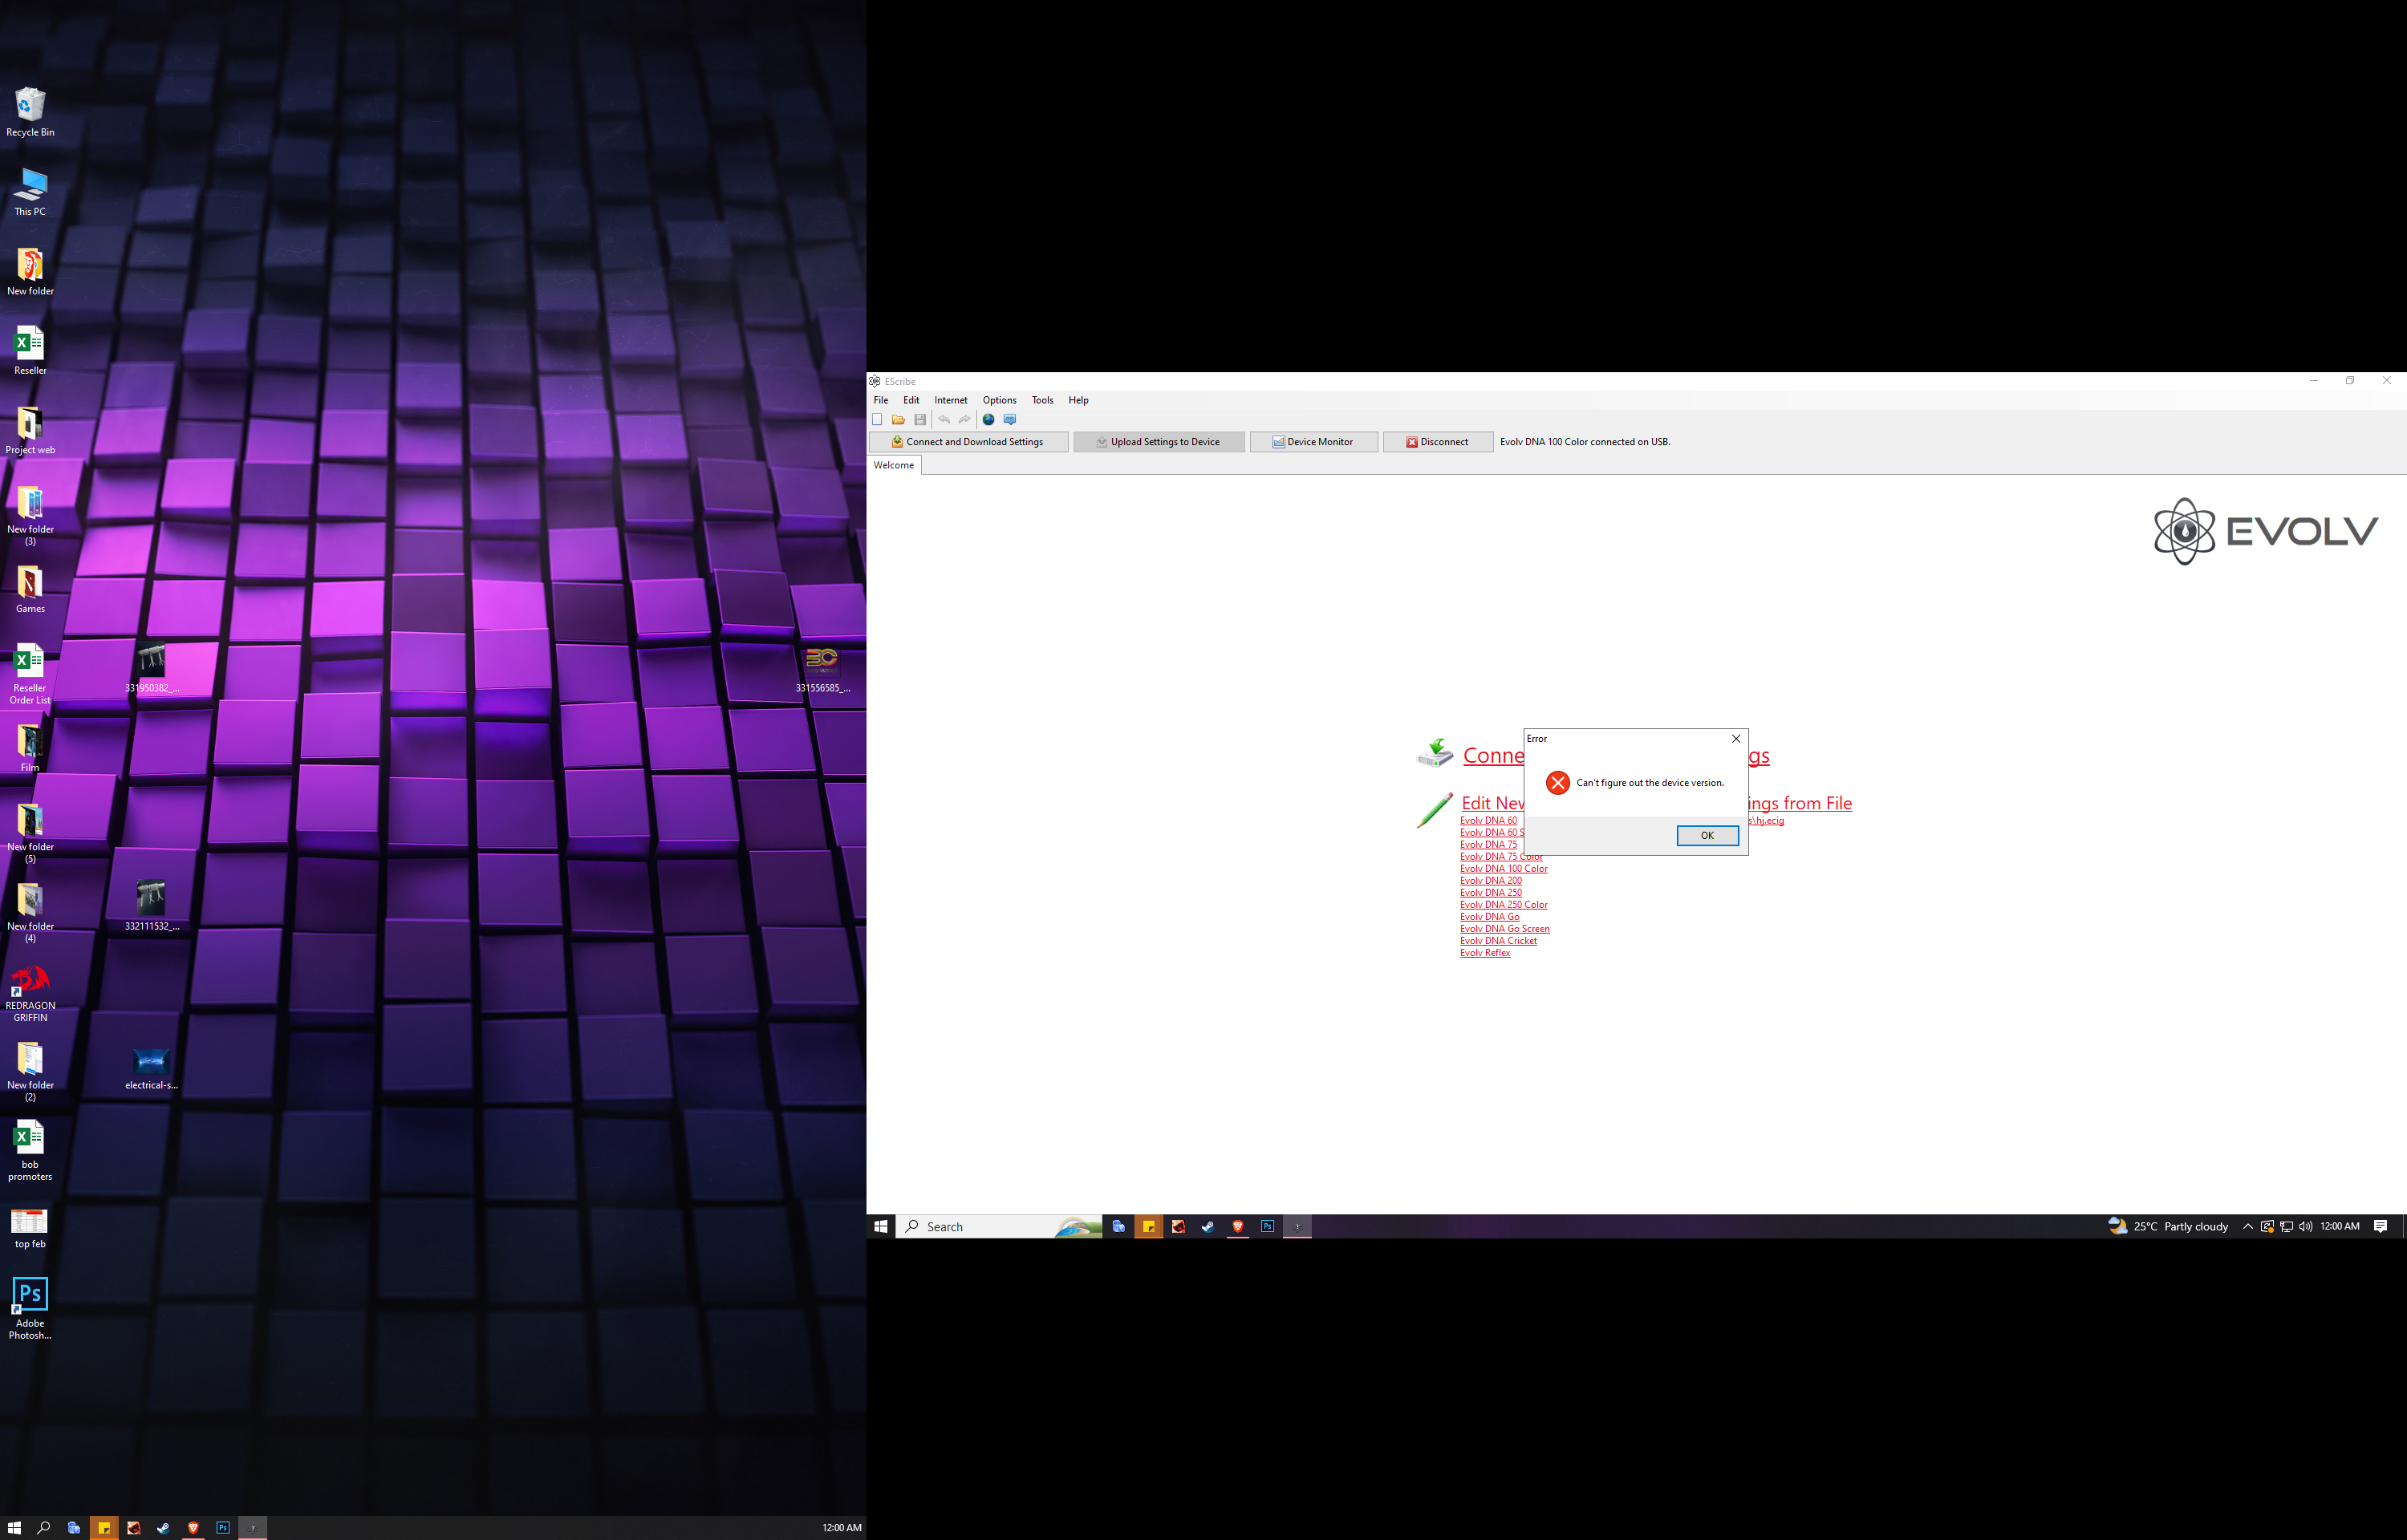Click the Evolv DNA 250 Color link
Viewport: 2407px width, 1540px height.
[x=1503, y=905]
